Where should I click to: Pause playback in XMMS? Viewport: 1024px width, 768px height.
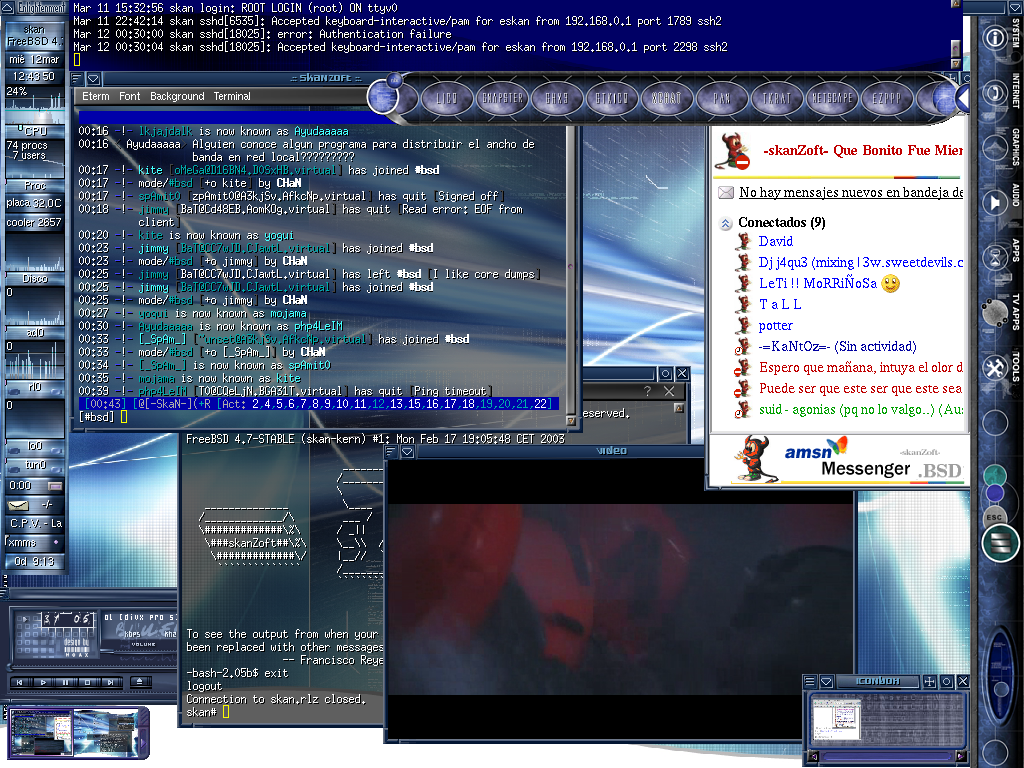coord(65,682)
